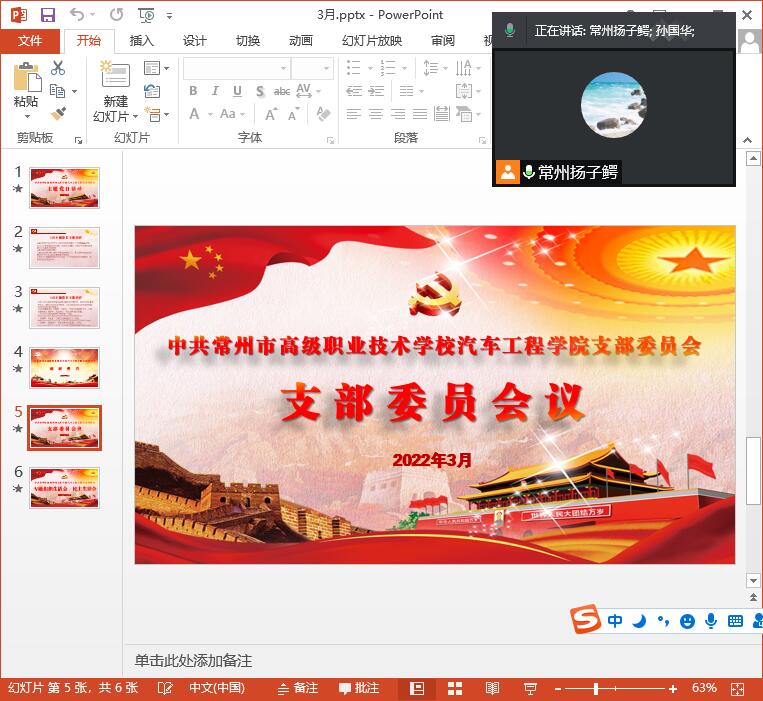This screenshot has height=701, width=763.
Task: Switch to Normal view
Action: pyautogui.click(x=417, y=689)
